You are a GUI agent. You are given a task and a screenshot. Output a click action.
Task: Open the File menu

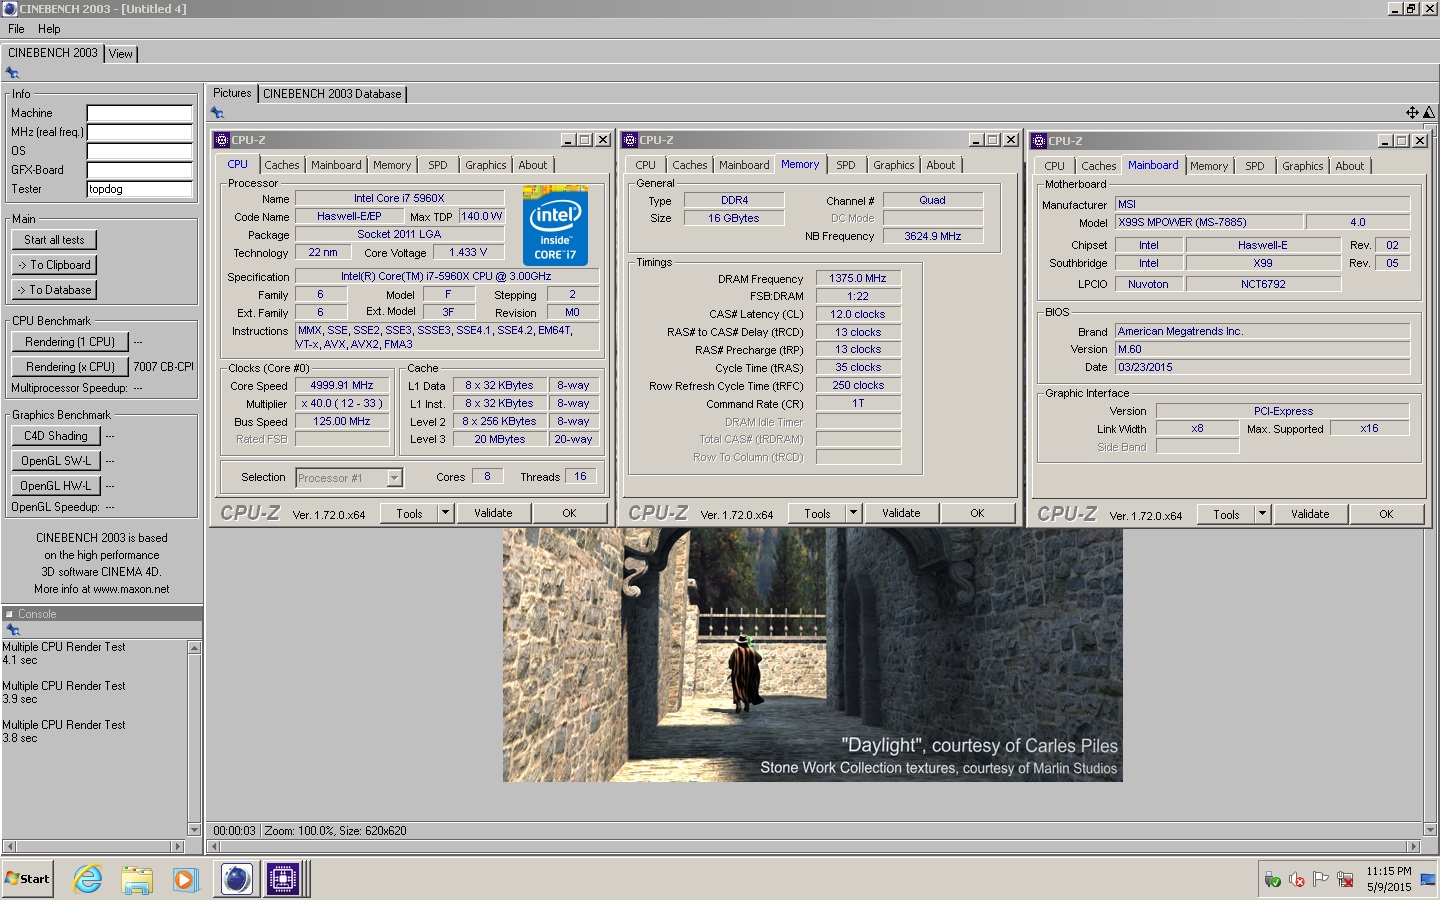click(x=16, y=29)
